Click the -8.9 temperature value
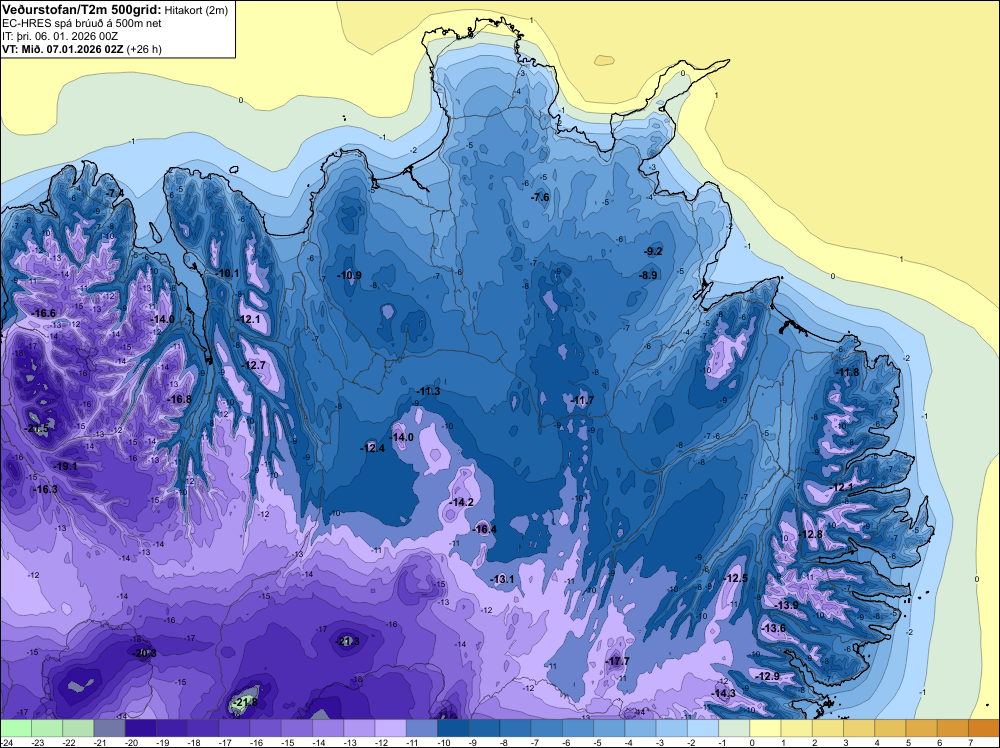This screenshot has height=748, width=1000. (x=648, y=275)
